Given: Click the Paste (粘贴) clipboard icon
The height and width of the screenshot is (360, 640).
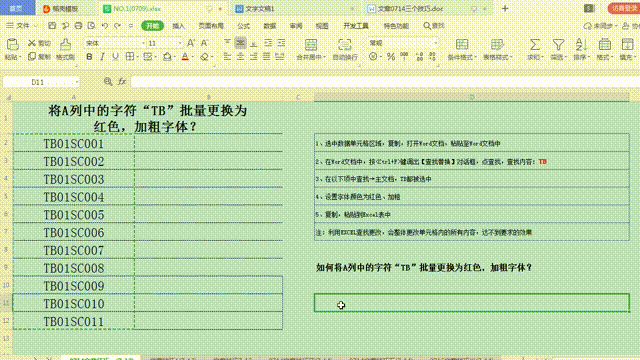Looking at the screenshot, I should pos(12,44).
